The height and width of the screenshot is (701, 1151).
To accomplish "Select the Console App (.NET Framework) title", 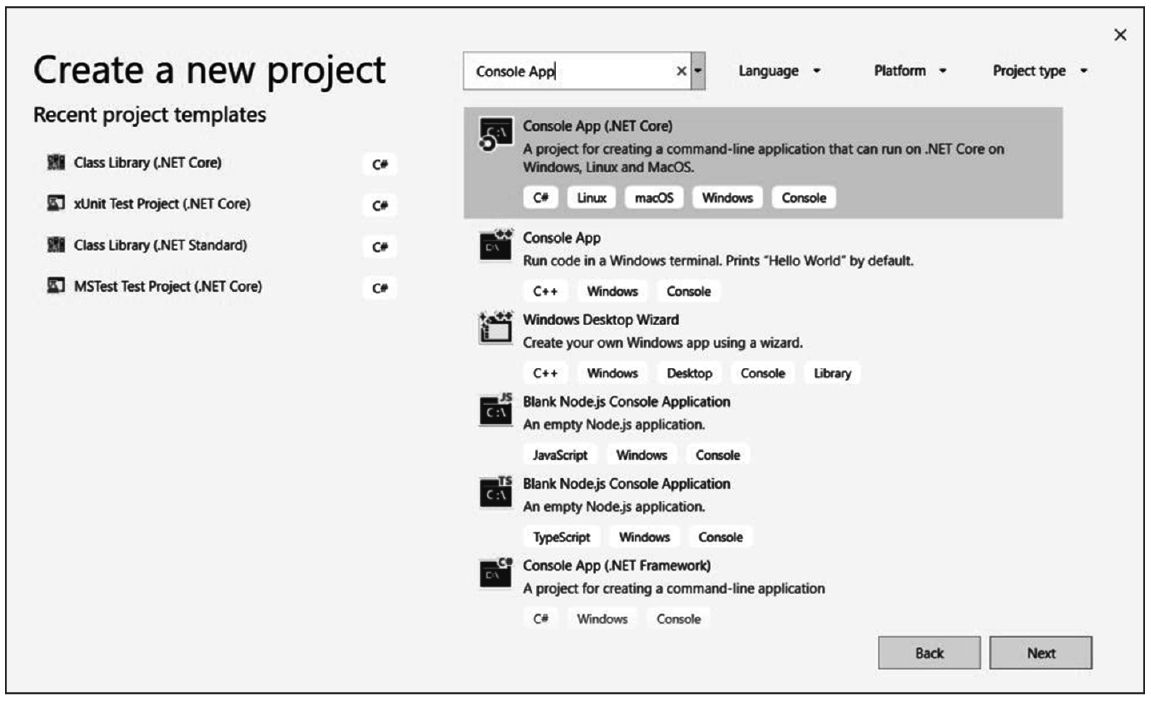I will click(617, 565).
